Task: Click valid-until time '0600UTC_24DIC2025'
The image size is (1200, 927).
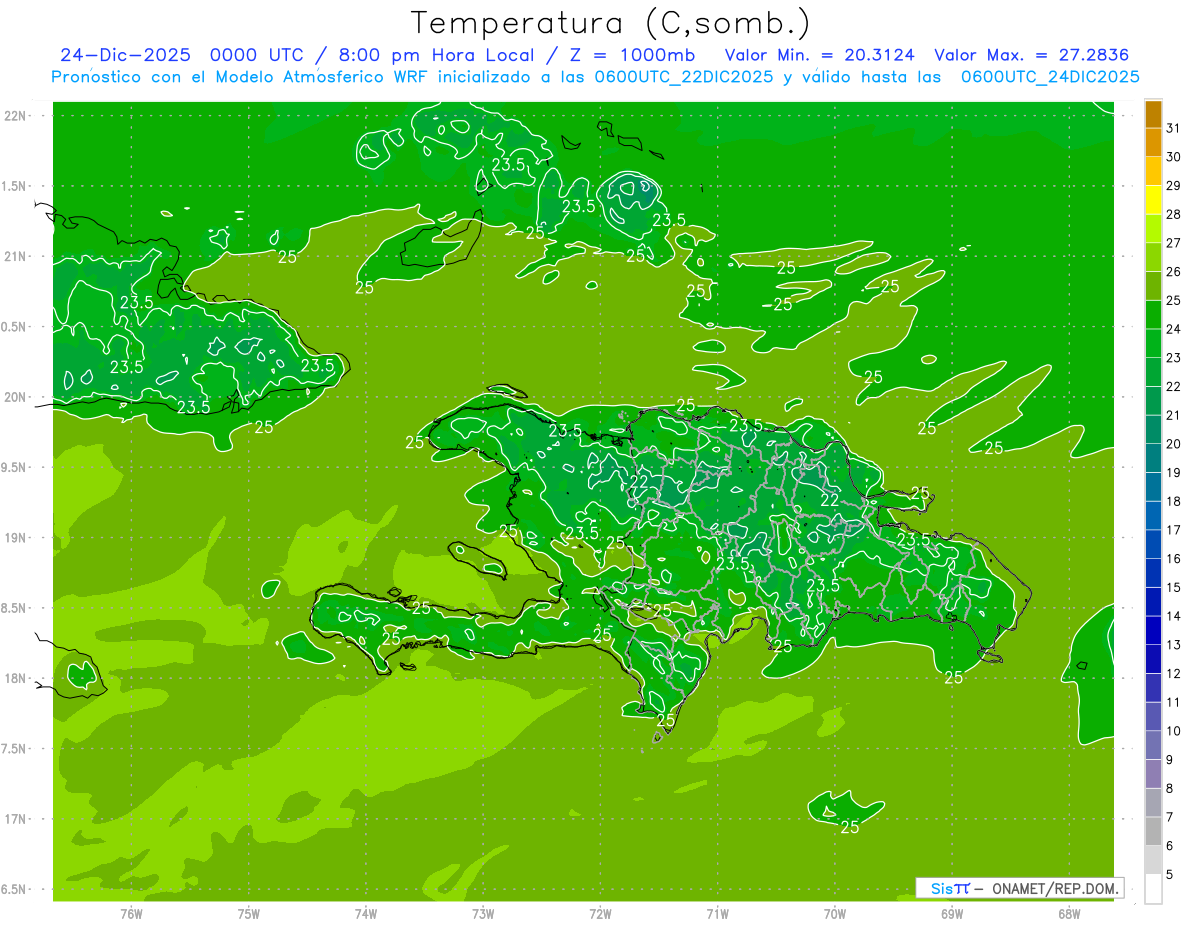Action: coord(1050,77)
